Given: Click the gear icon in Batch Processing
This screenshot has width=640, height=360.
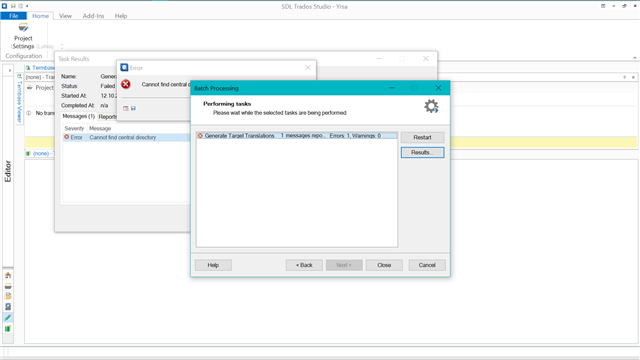Looking at the screenshot, I should click(x=431, y=106).
